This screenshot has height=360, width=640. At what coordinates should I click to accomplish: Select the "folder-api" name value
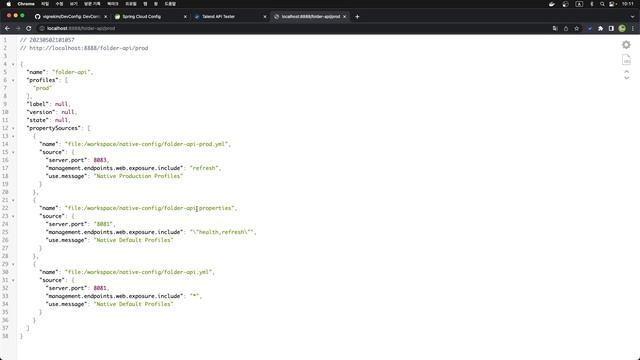[x=71, y=72]
